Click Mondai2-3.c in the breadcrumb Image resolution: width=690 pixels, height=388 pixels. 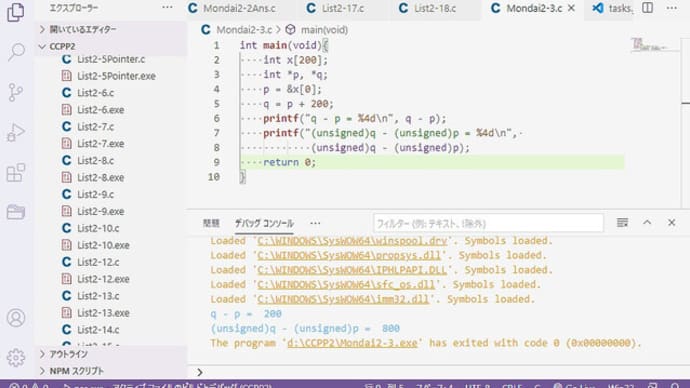[244, 29]
